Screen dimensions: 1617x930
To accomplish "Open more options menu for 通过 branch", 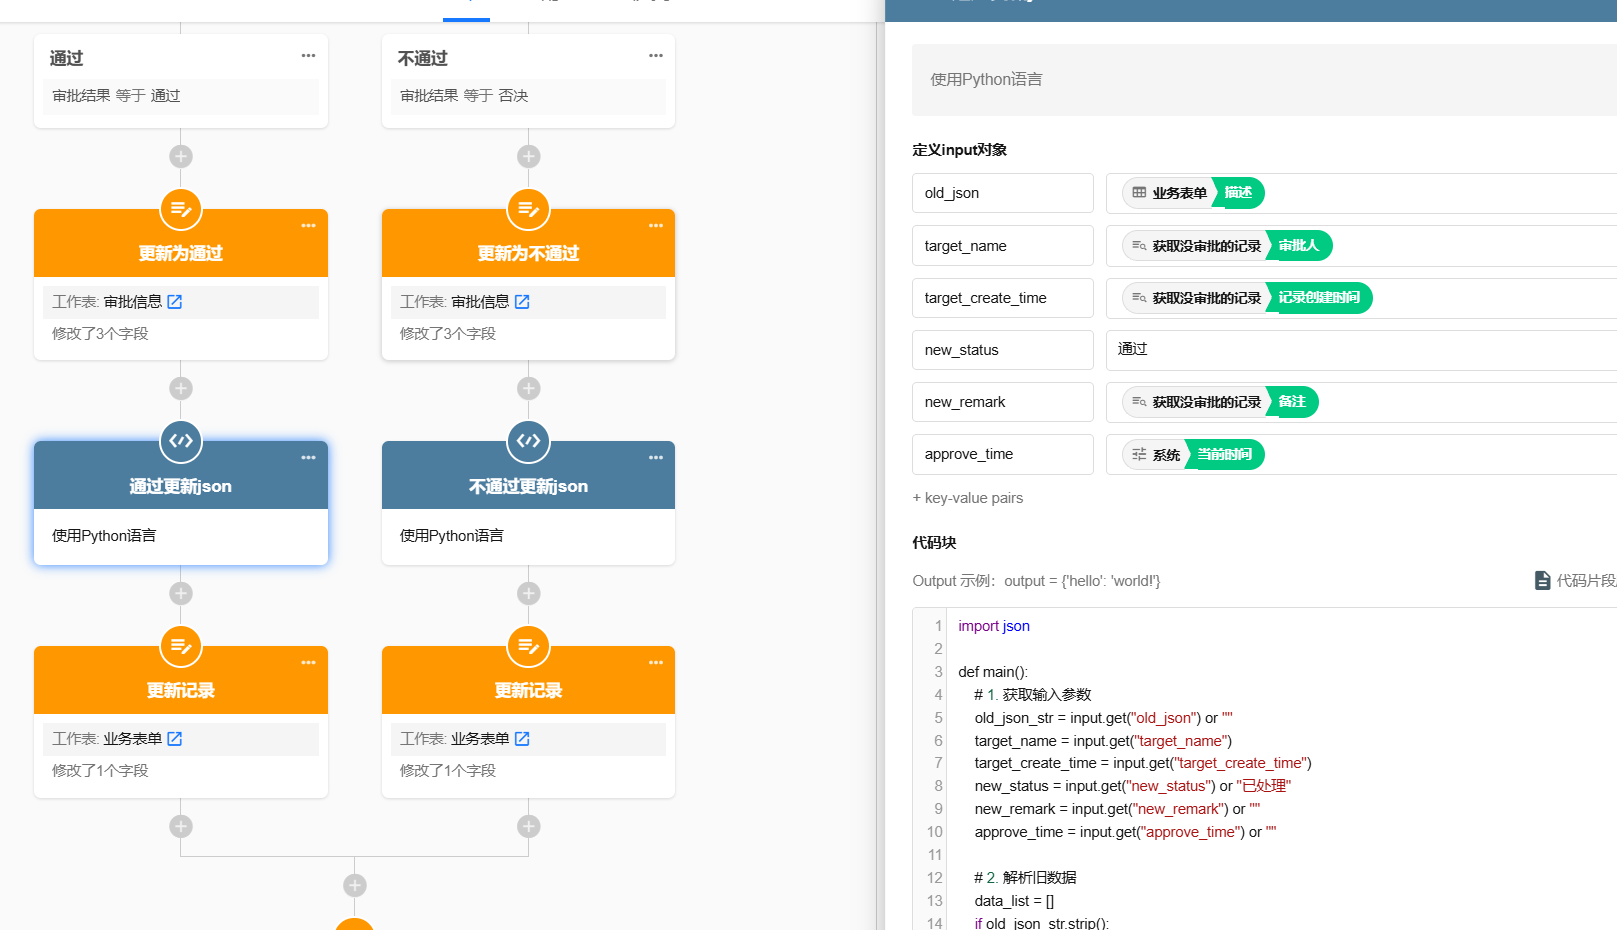I will (308, 56).
